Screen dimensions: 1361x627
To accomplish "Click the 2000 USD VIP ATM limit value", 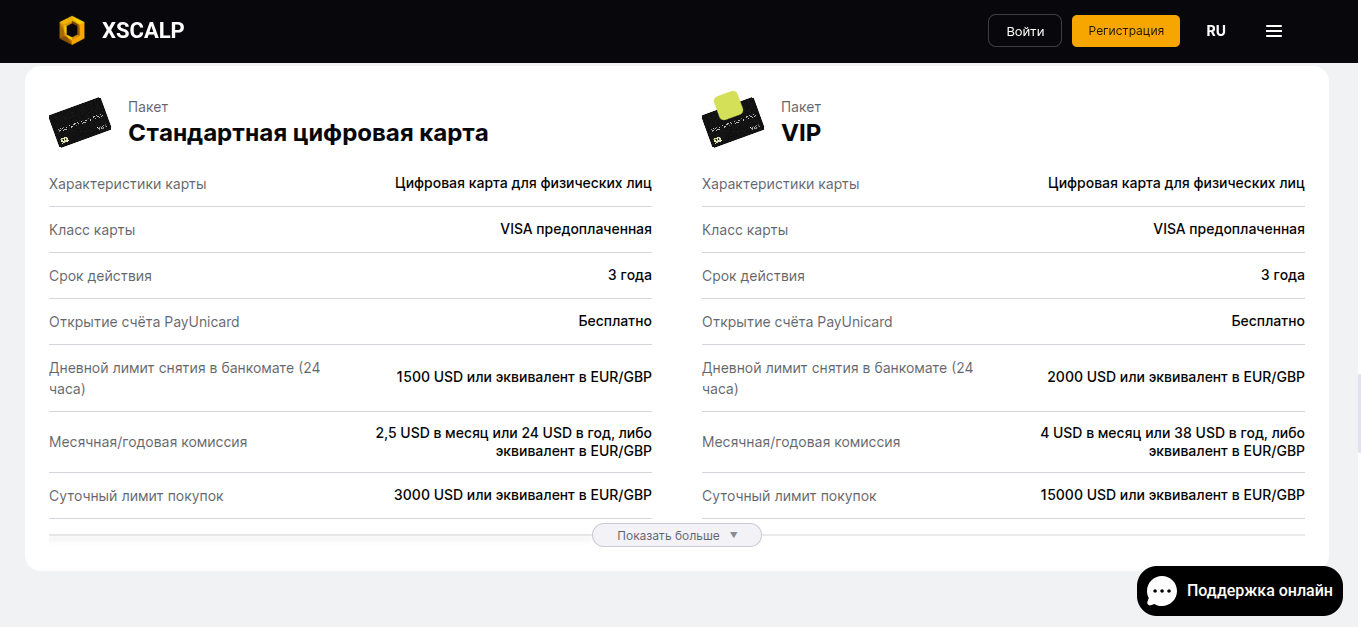I will pos(1176,377).
